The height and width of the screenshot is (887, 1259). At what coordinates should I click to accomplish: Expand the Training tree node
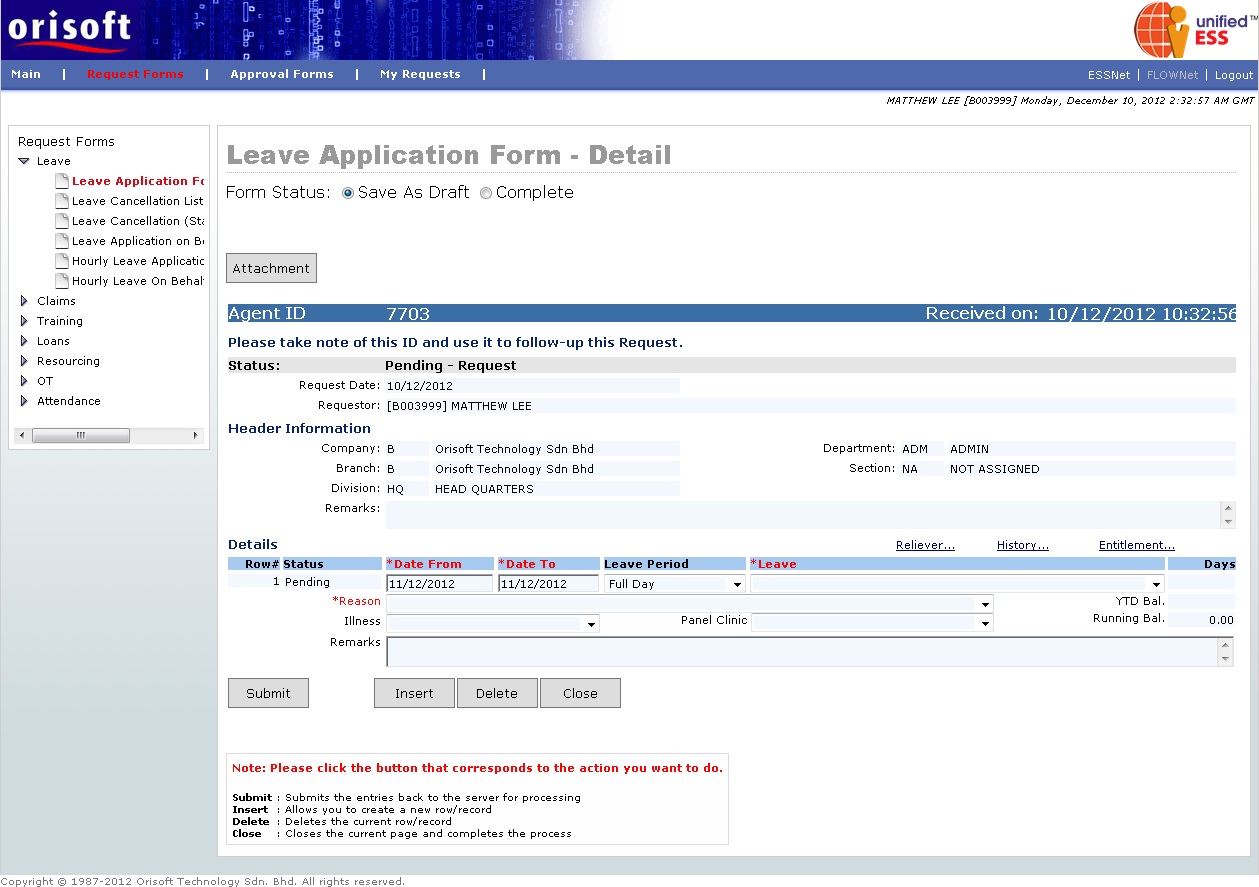[x=24, y=321]
